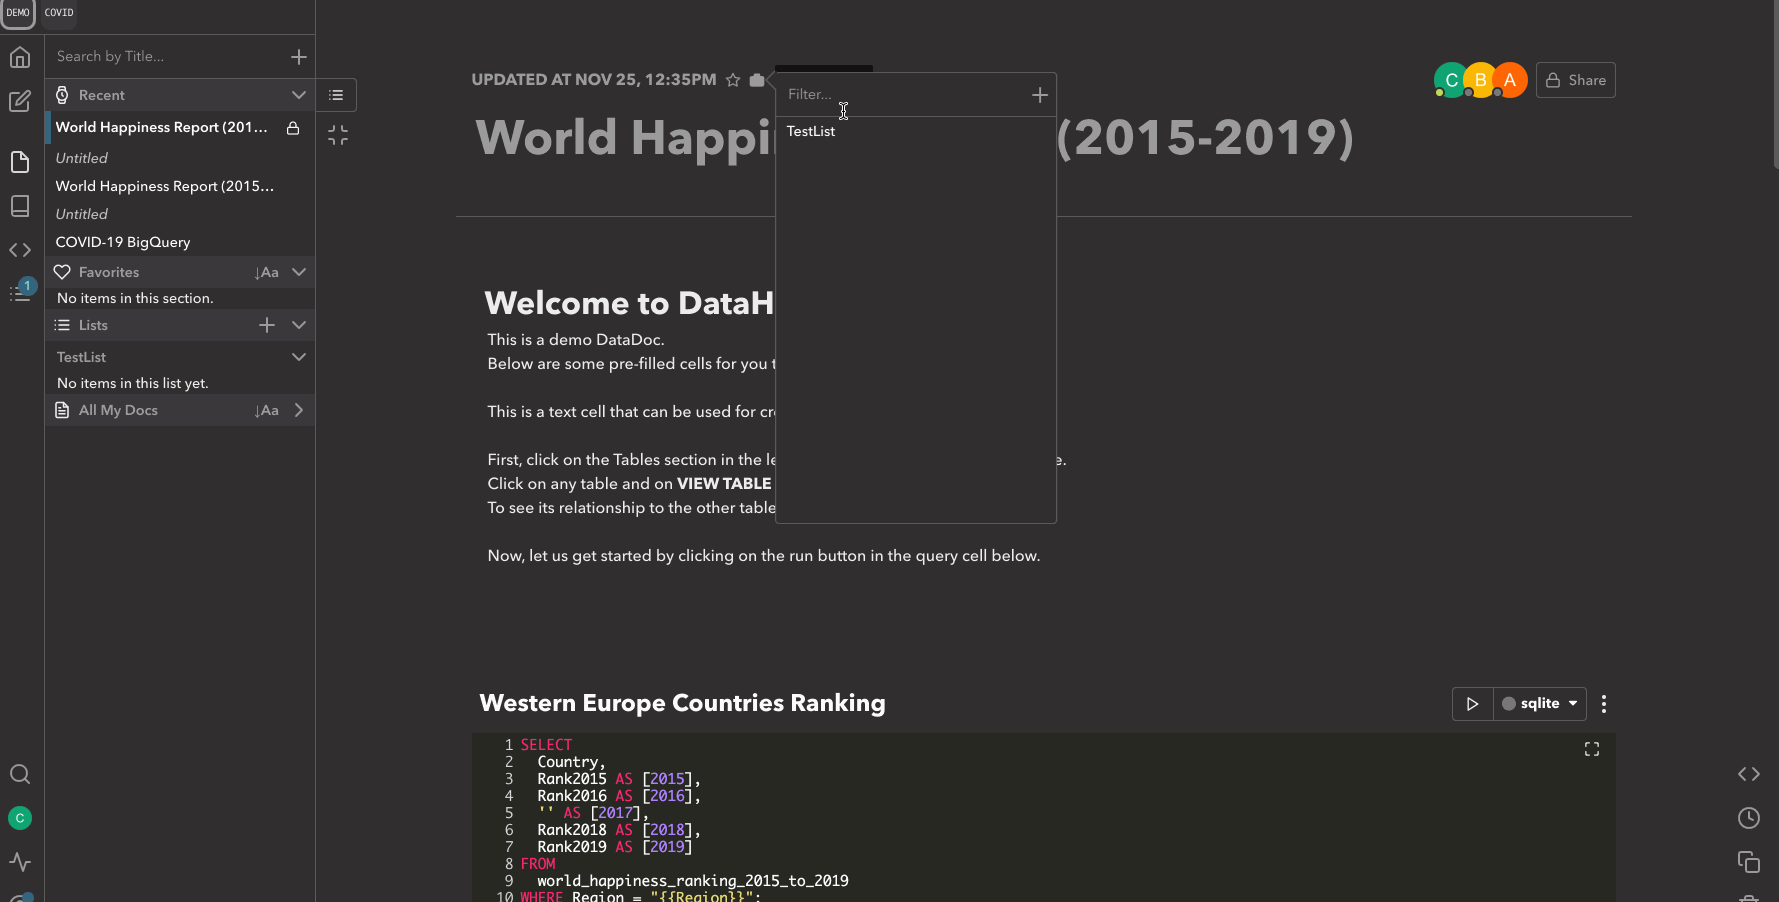This screenshot has width=1779, height=902.
Task: Click the collapse cells icon below contents
Action: pos(338,135)
